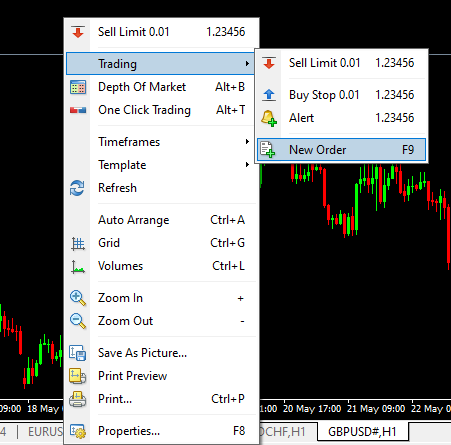Click the Save As Picture icon
This screenshot has height=445, width=451.
click(x=78, y=353)
